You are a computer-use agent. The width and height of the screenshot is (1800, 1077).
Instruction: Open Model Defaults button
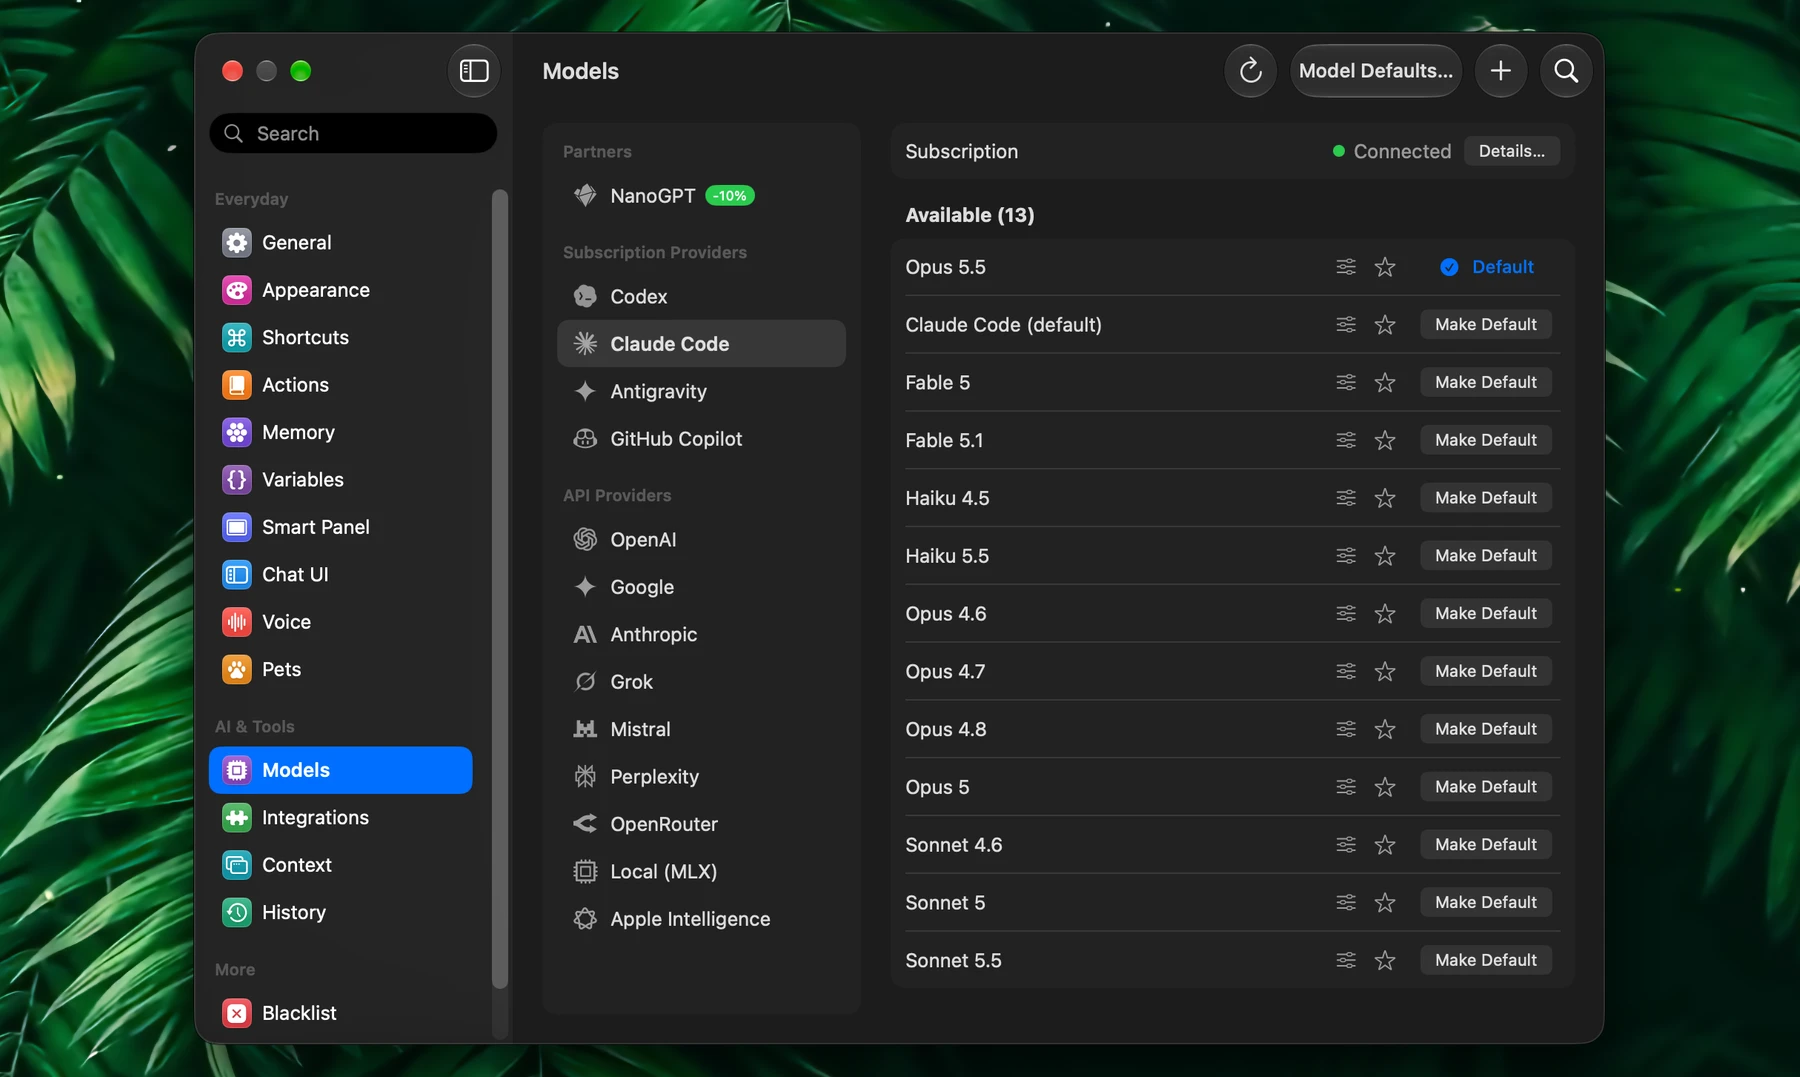(x=1376, y=71)
